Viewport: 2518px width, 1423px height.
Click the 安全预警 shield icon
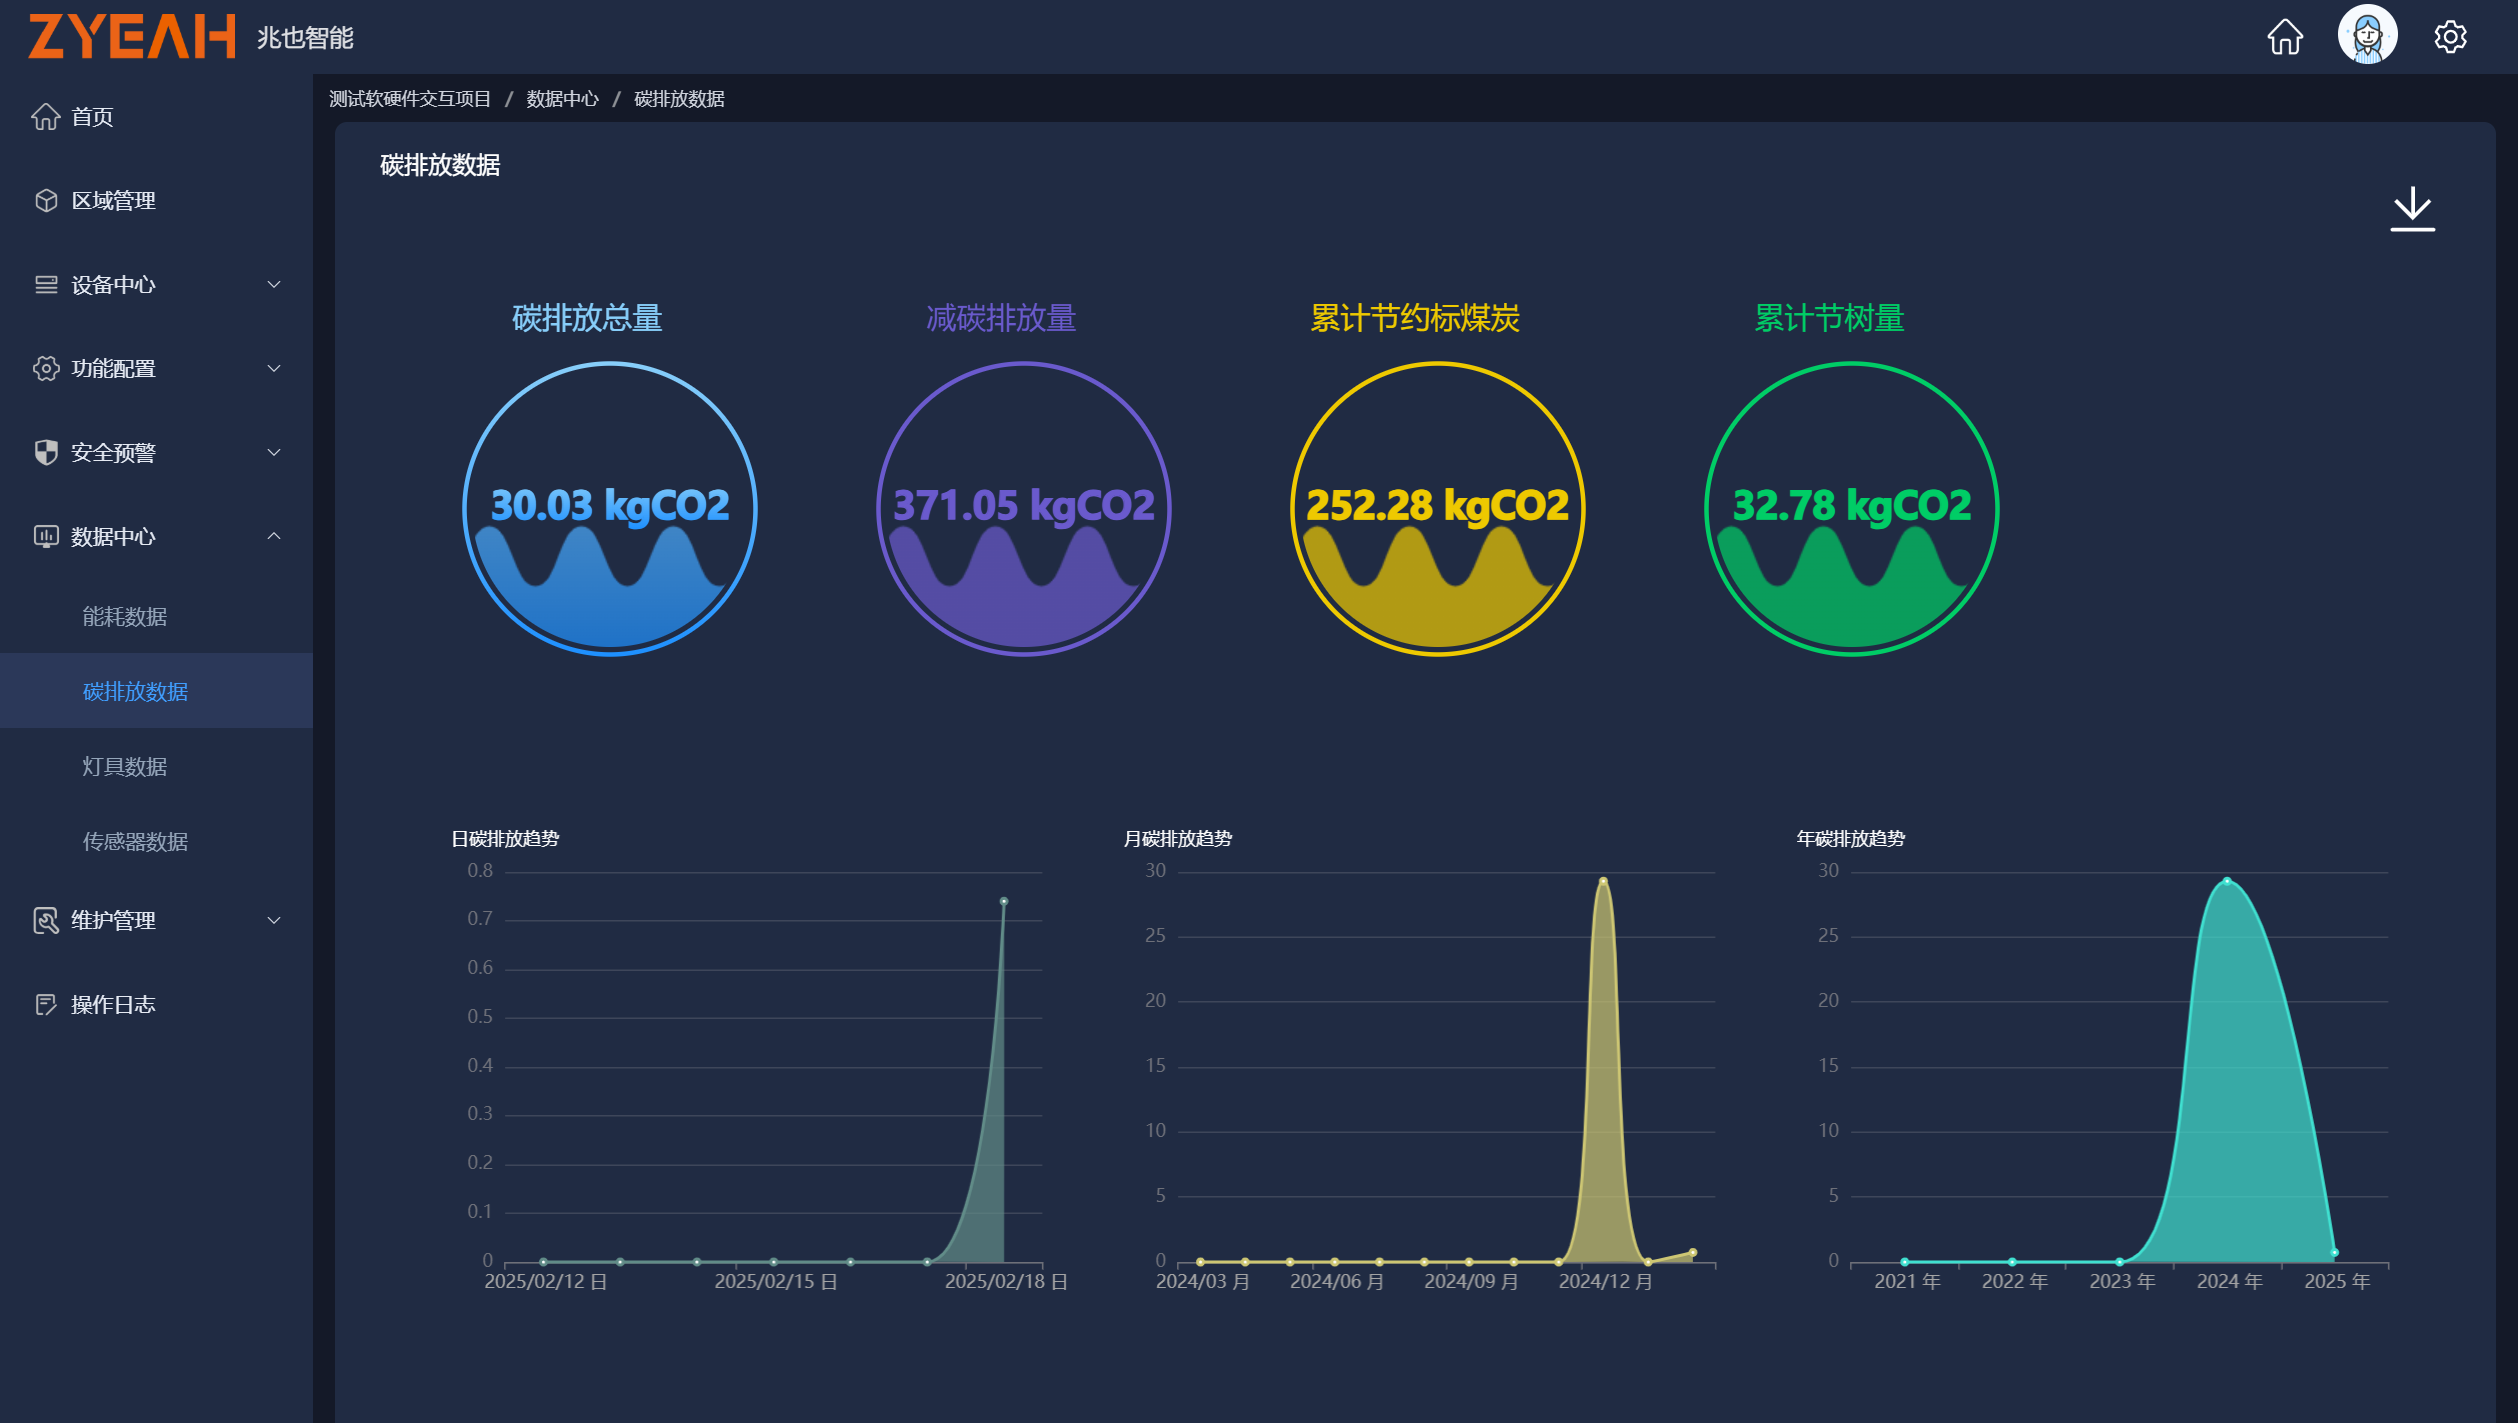click(46, 453)
